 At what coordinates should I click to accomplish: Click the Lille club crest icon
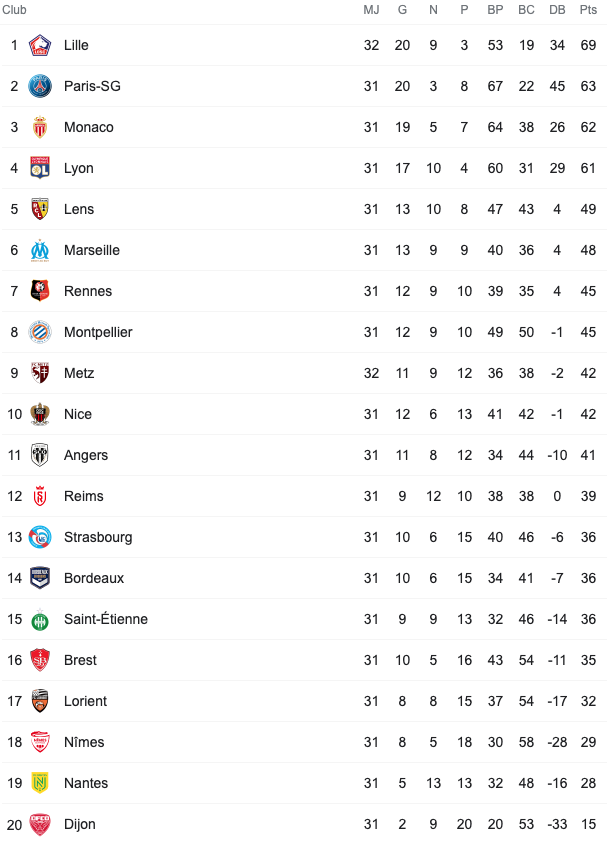coord(40,45)
